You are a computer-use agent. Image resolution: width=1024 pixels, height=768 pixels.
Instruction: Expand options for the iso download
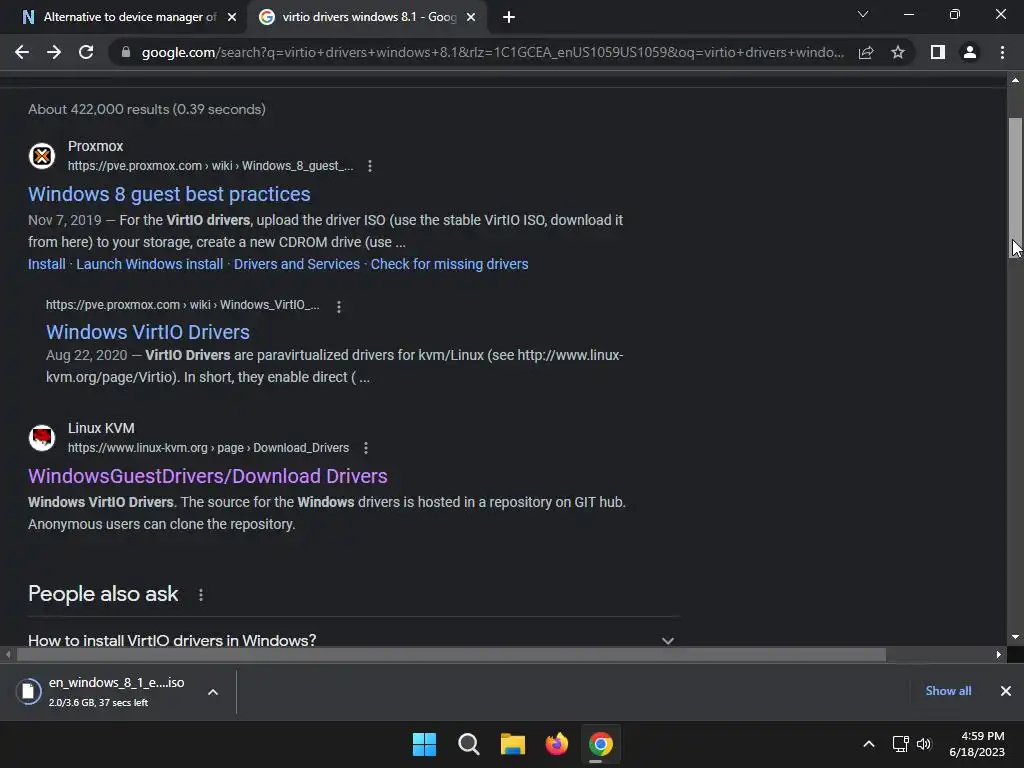[x=213, y=692]
